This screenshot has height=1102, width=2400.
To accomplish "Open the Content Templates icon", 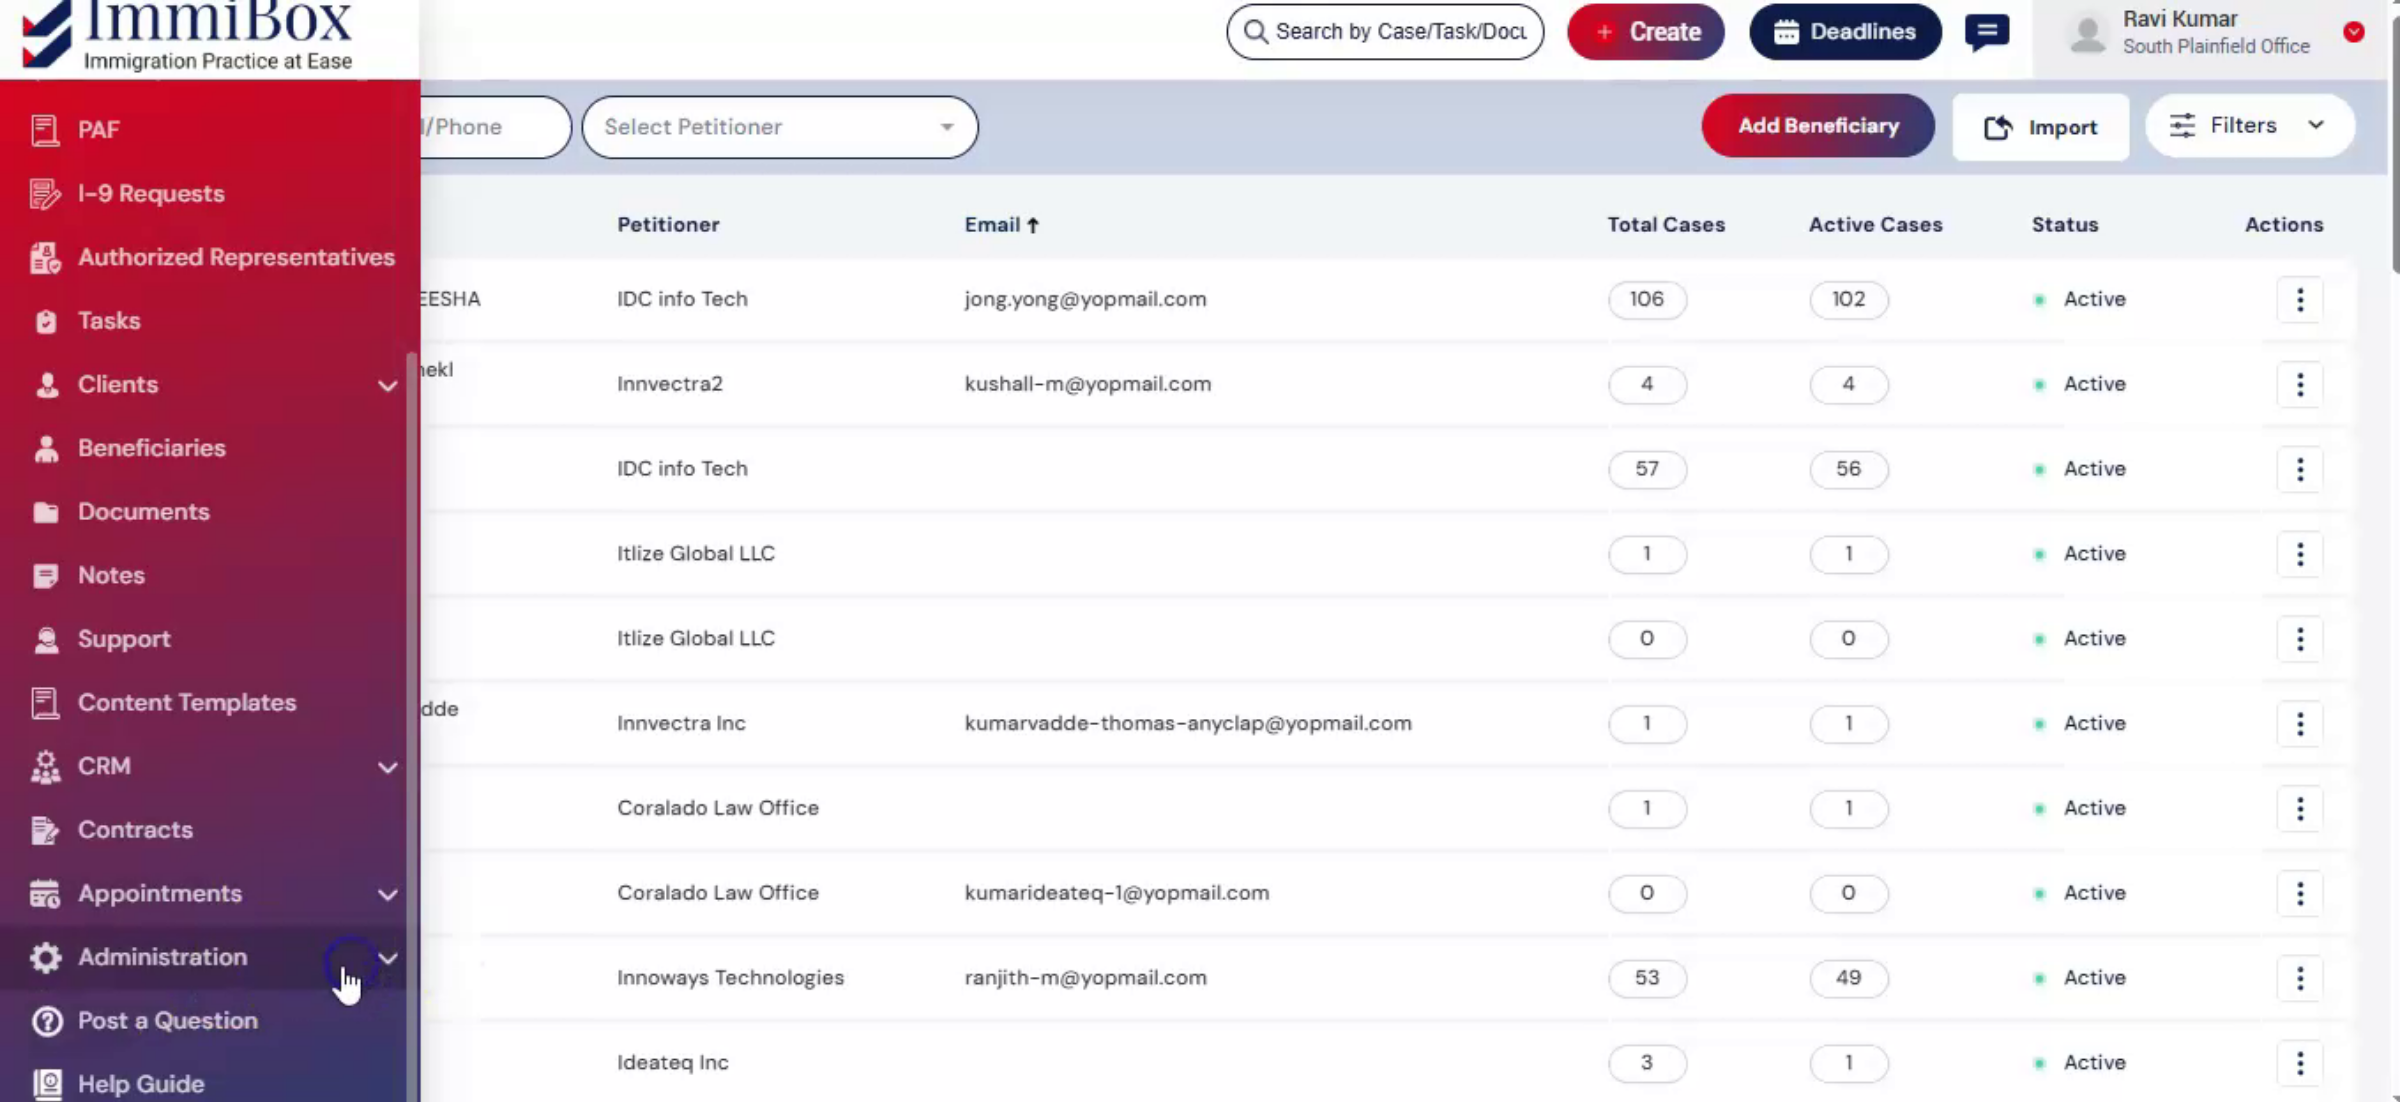I will click(x=45, y=703).
